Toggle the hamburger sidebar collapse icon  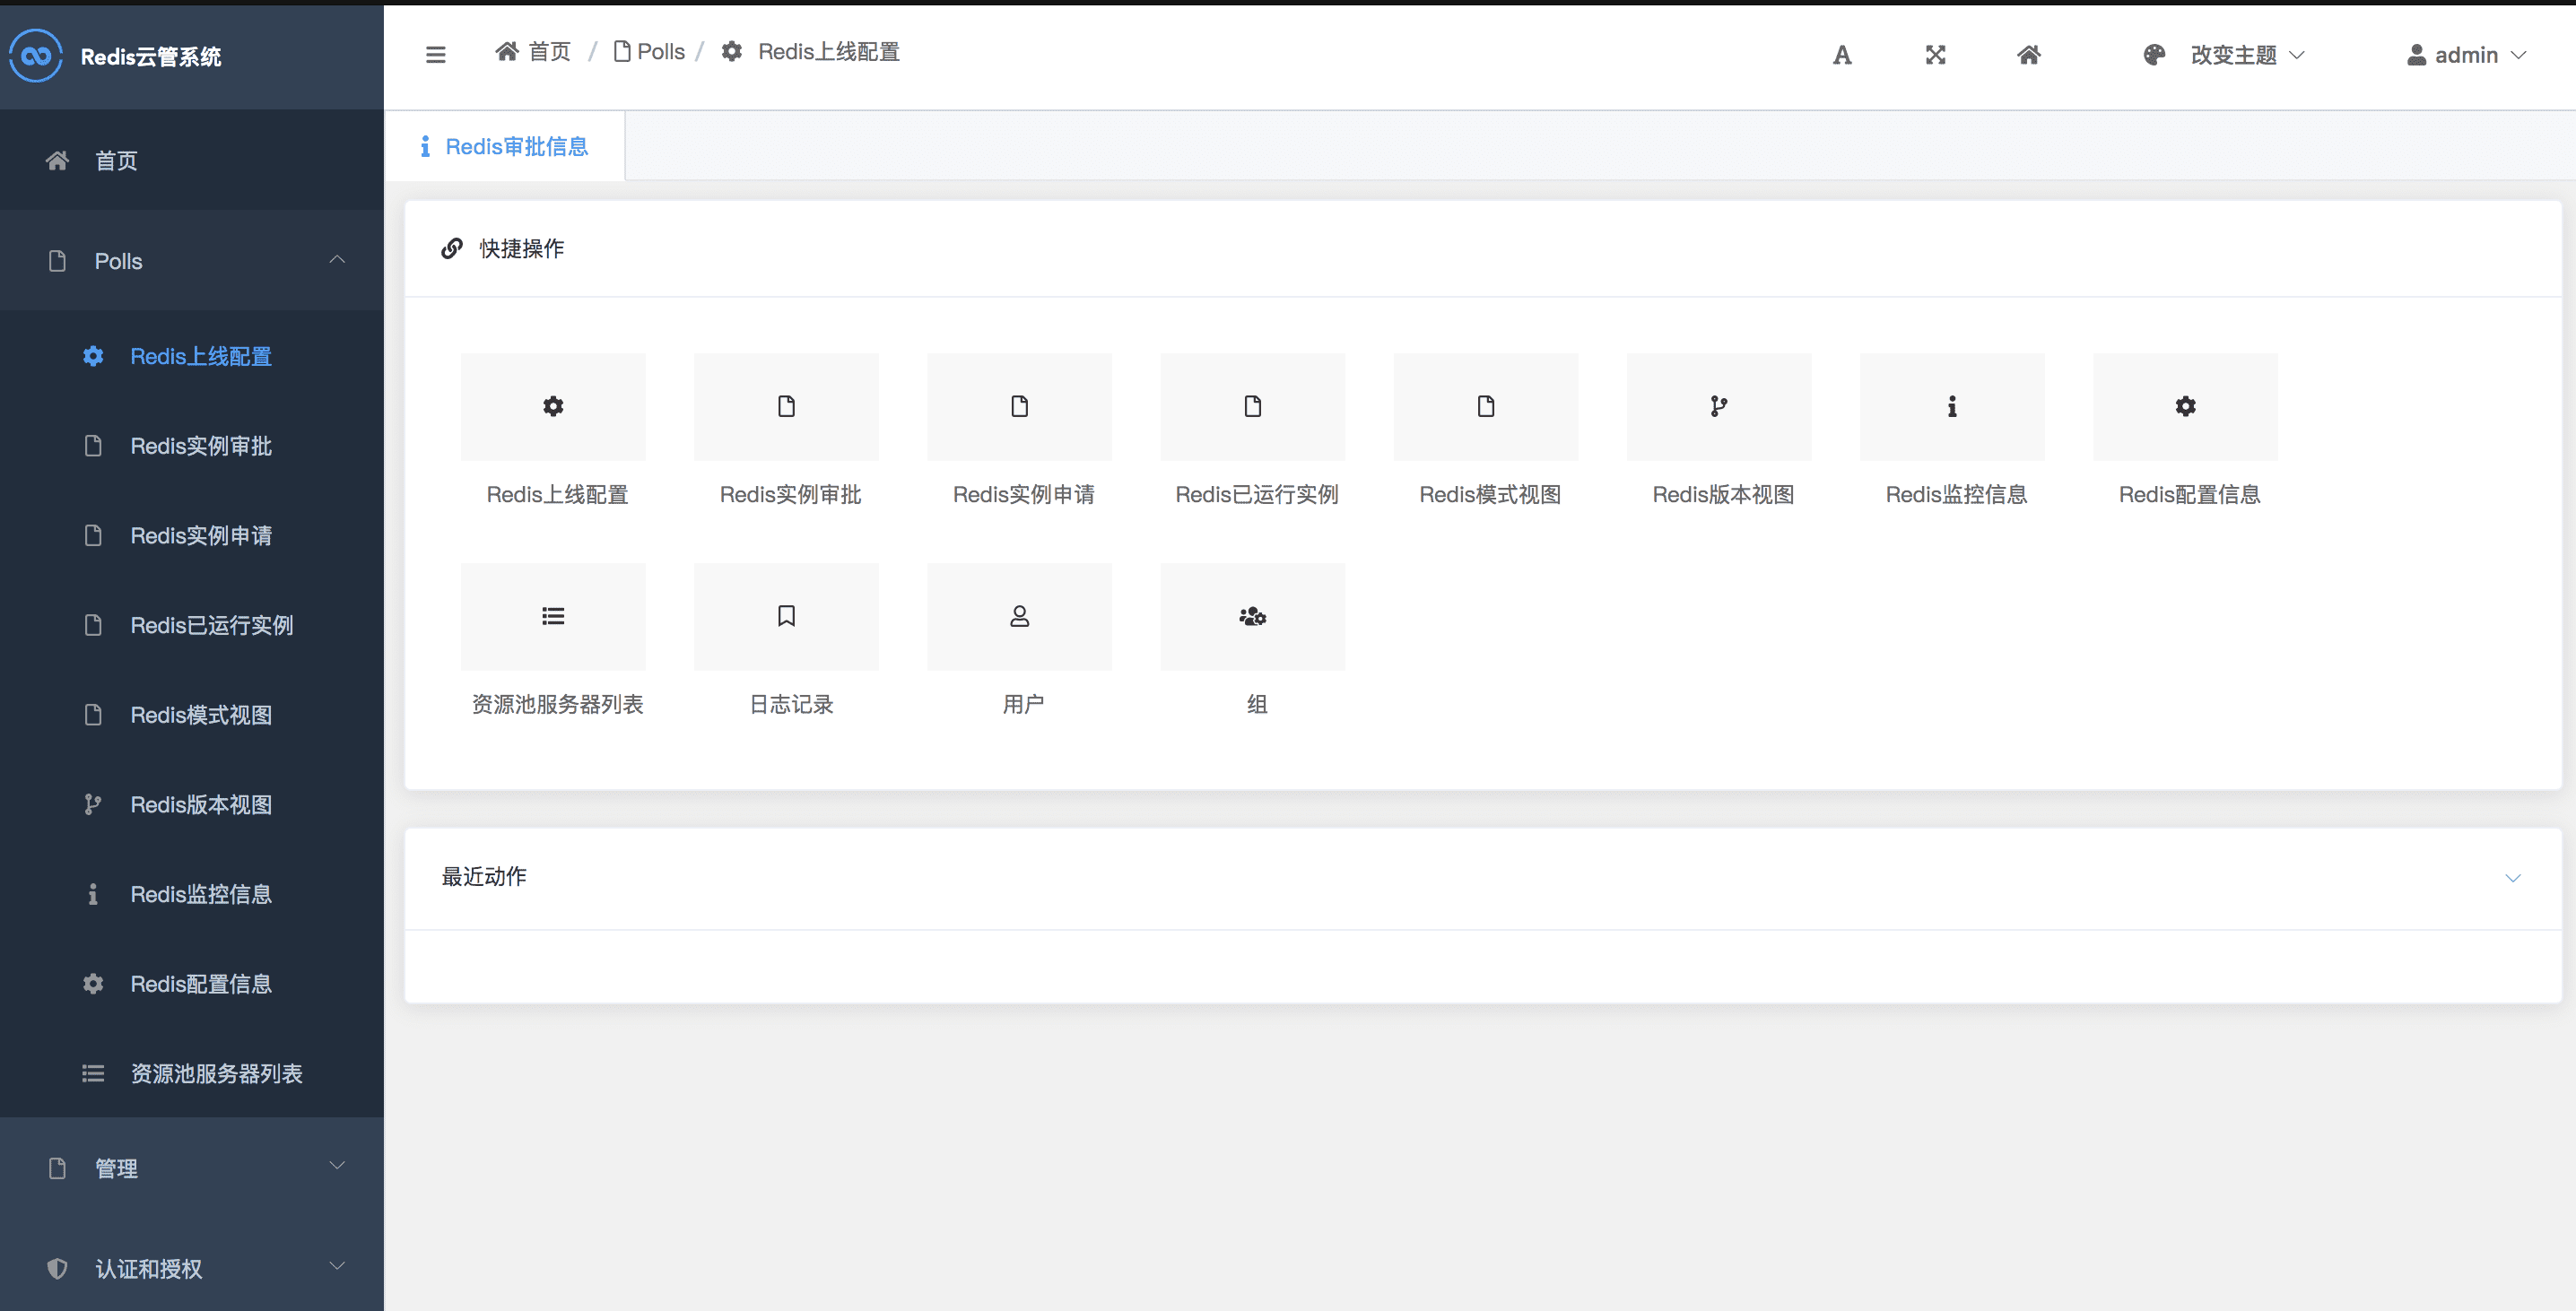coord(435,54)
